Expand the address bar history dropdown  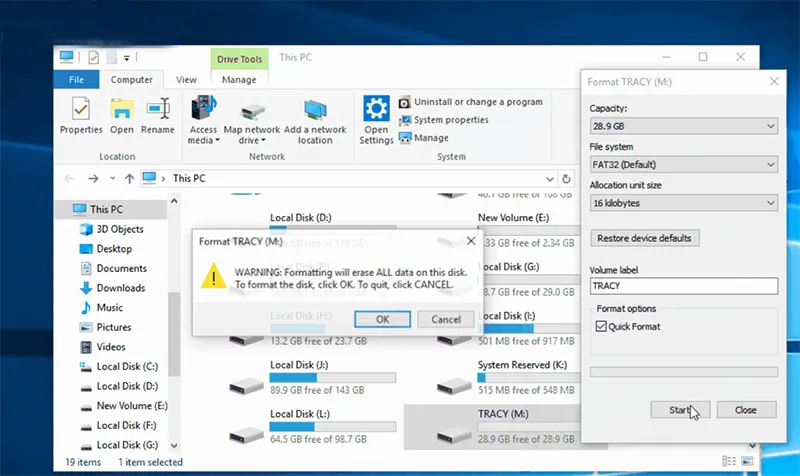pos(549,179)
